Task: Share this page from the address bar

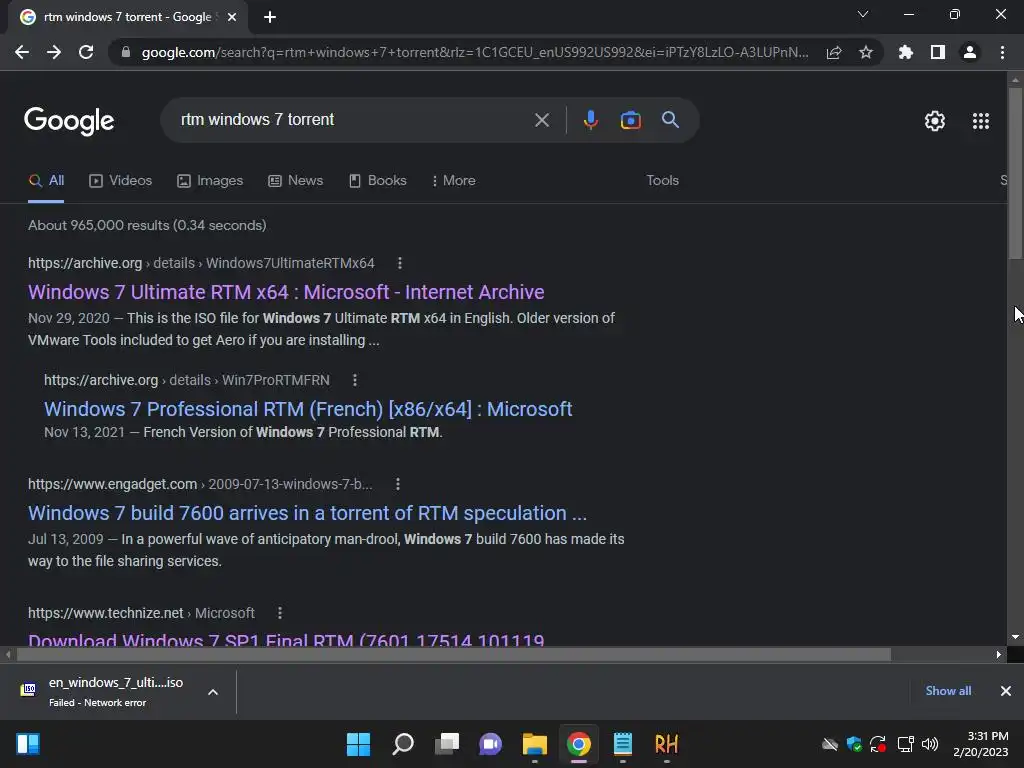Action: click(x=834, y=52)
